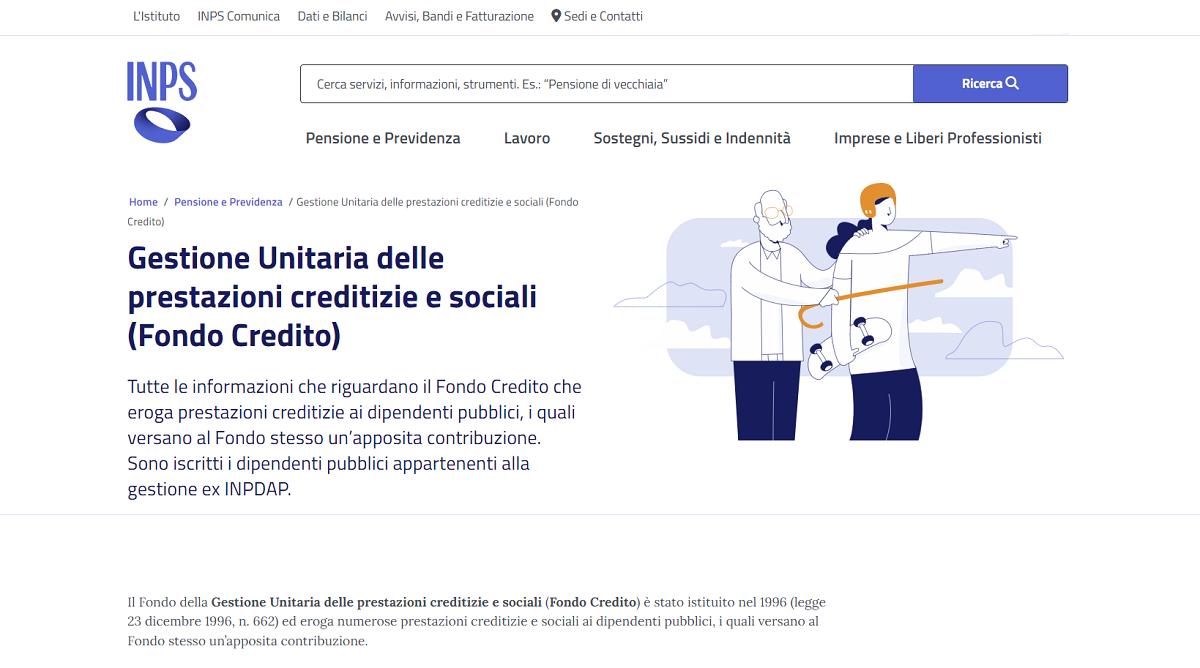Go to Home in breadcrumb
Viewport: 1200px width, 668px height.
pos(143,202)
